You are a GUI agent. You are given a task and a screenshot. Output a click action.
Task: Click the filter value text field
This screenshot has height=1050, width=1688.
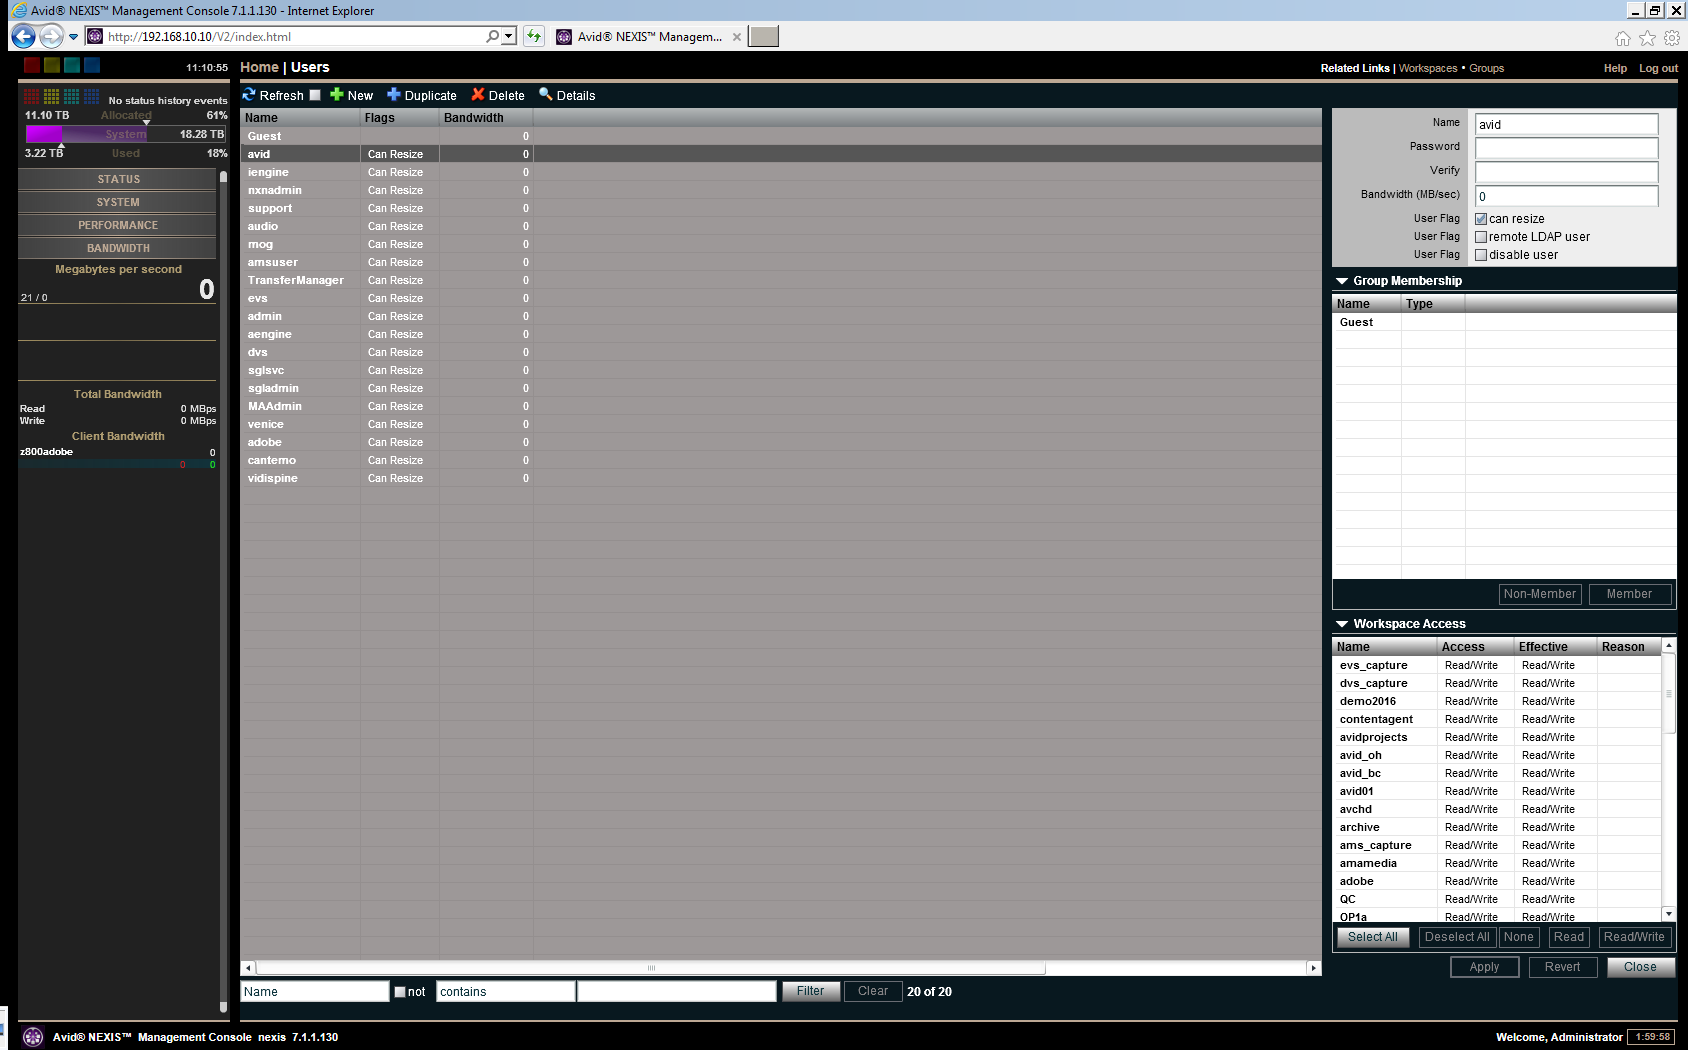pos(677,992)
